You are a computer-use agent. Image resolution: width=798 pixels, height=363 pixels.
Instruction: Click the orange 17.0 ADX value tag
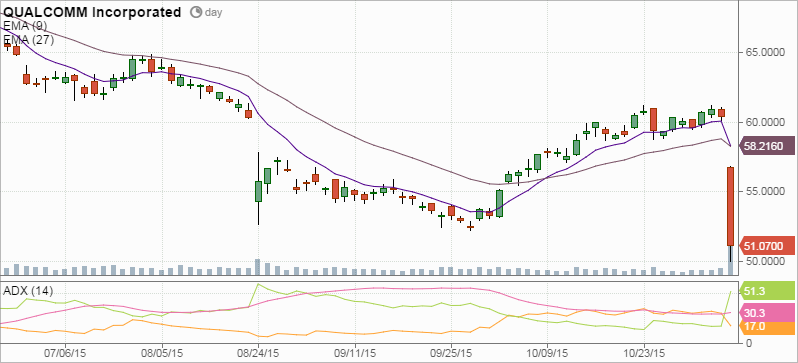(x=768, y=327)
